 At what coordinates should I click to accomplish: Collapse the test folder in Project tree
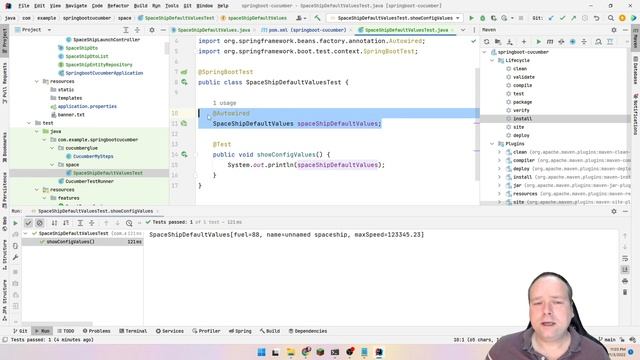click(29, 123)
